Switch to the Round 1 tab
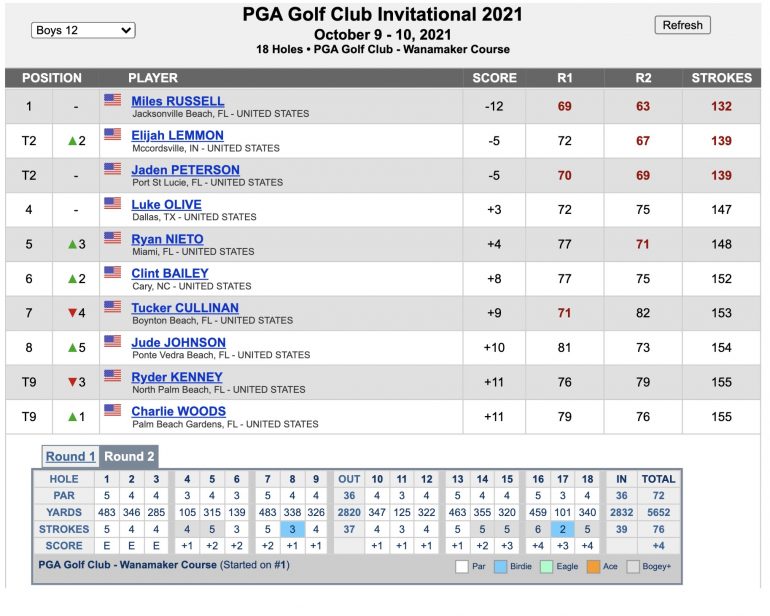770x616 pixels. (x=70, y=456)
